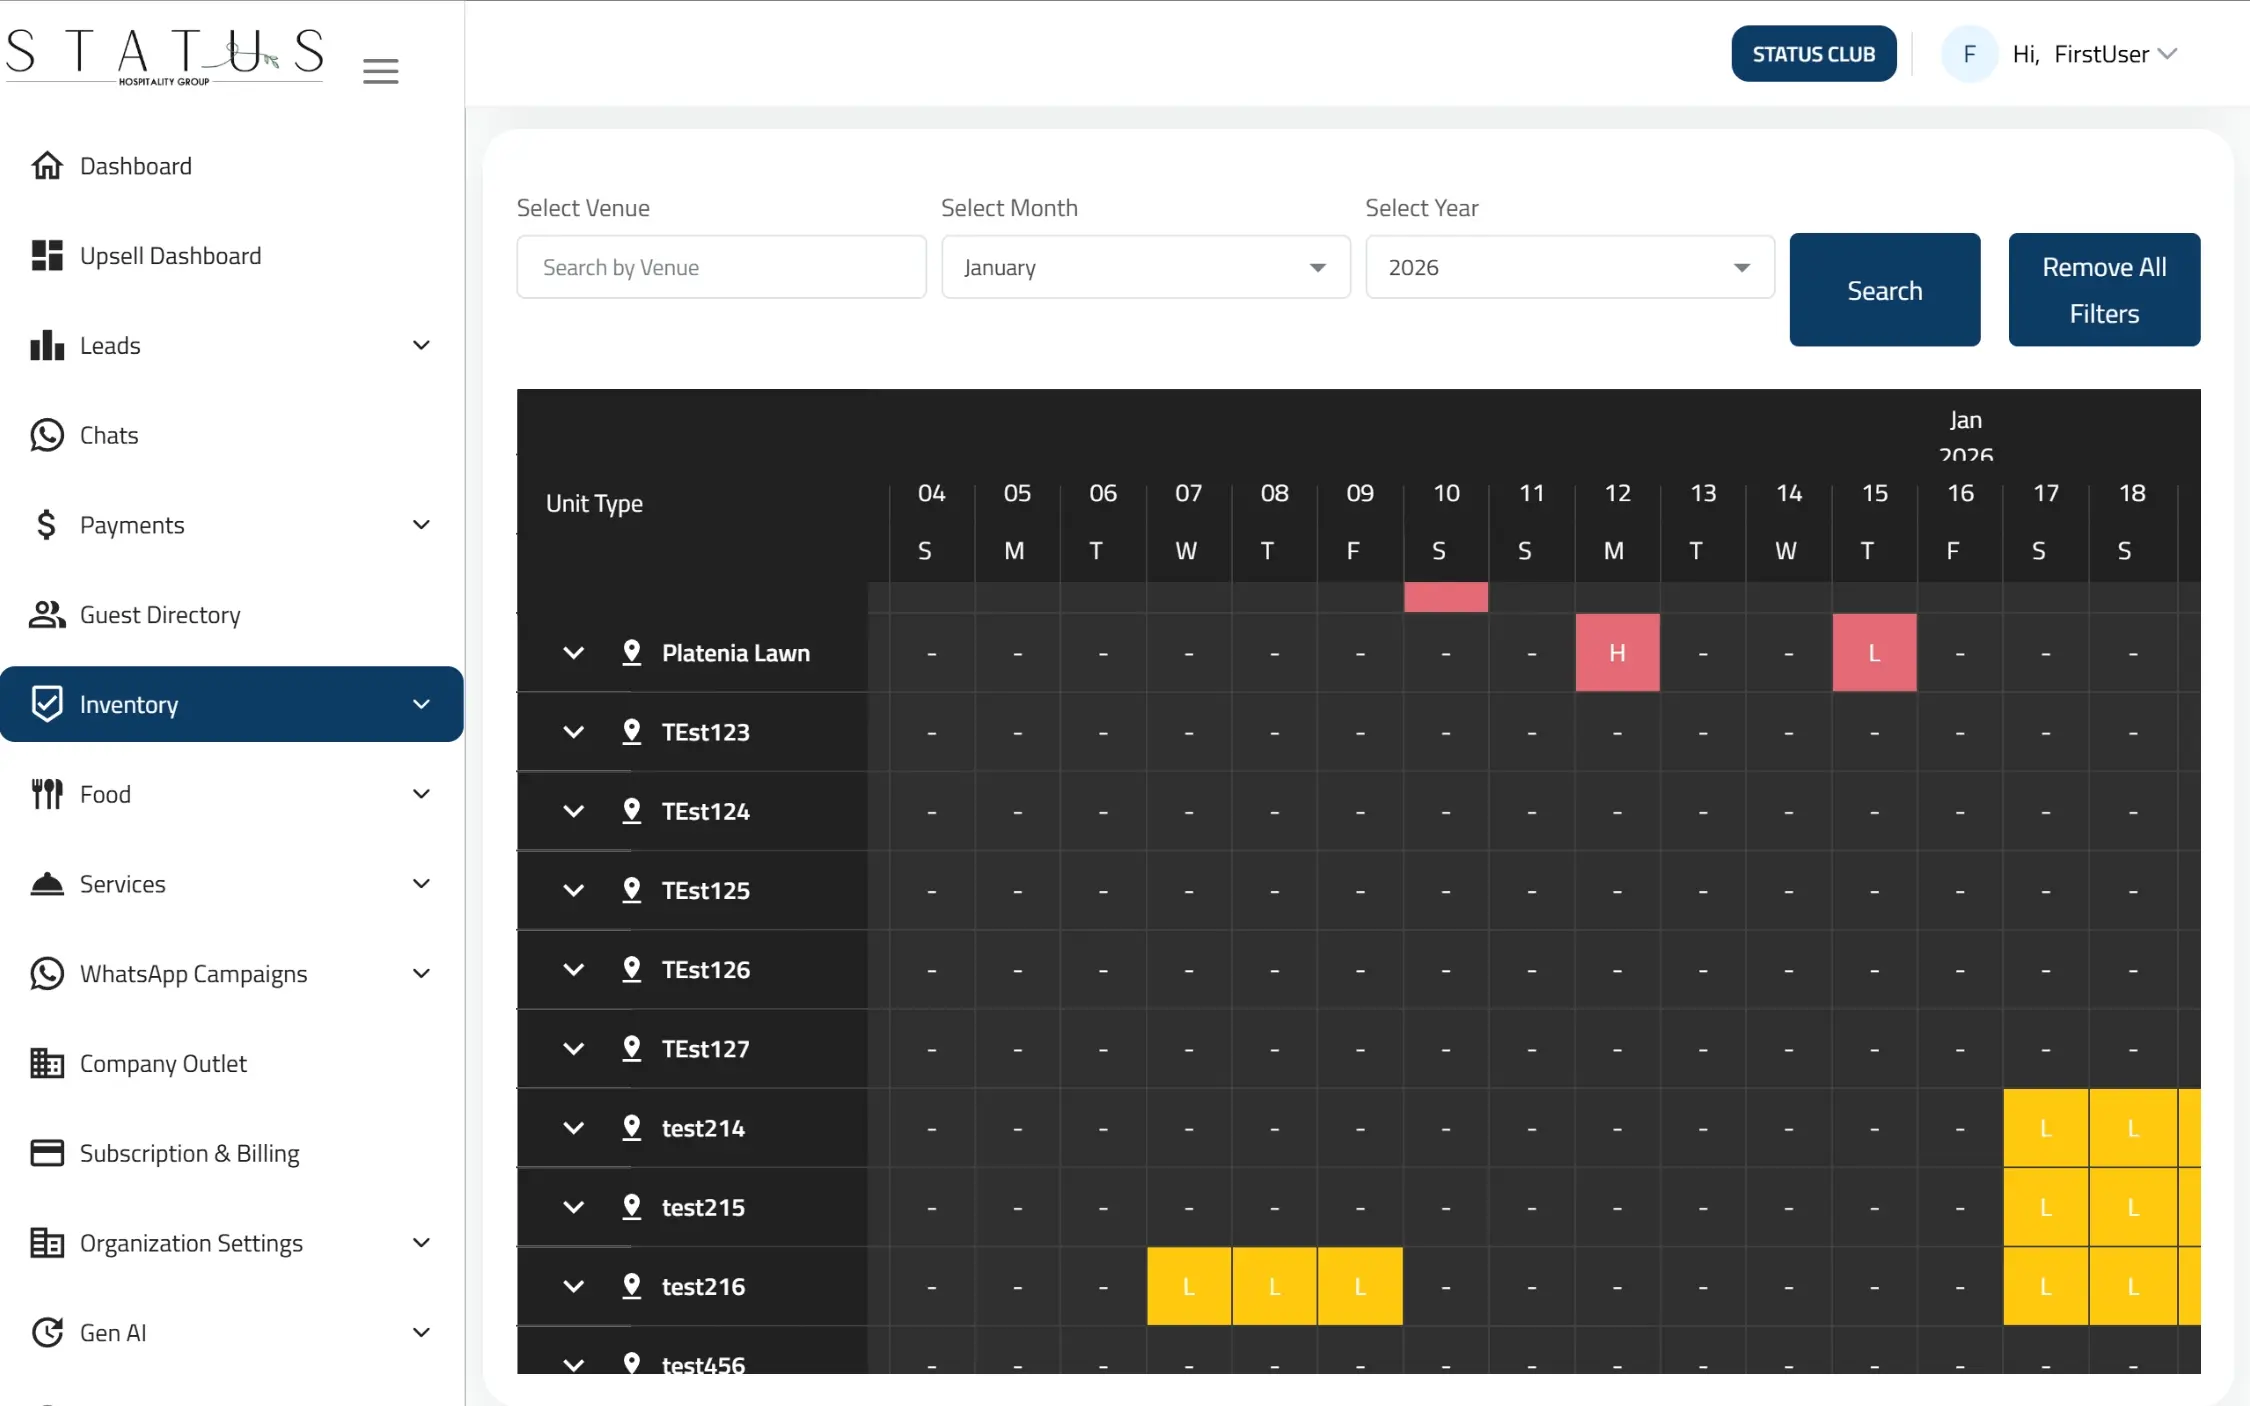Expand the Platenia Lawn row
2250x1406 pixels.
click(573, 653)
